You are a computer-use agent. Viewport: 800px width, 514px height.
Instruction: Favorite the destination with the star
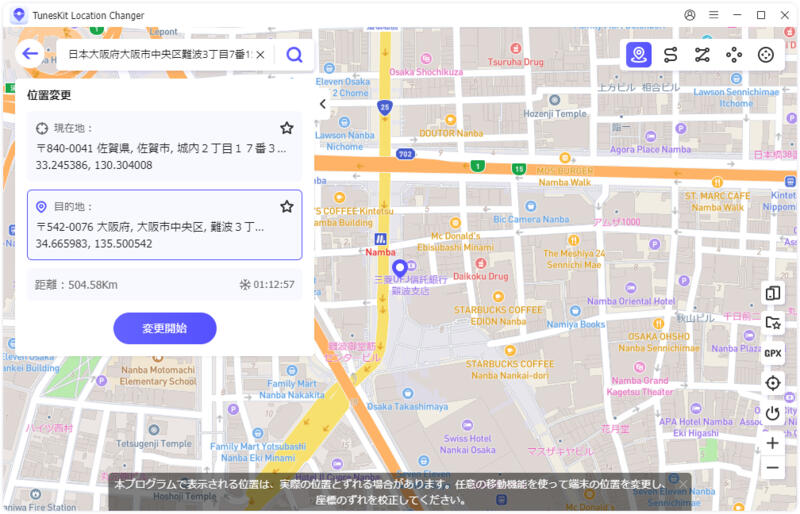pos(287,206)
